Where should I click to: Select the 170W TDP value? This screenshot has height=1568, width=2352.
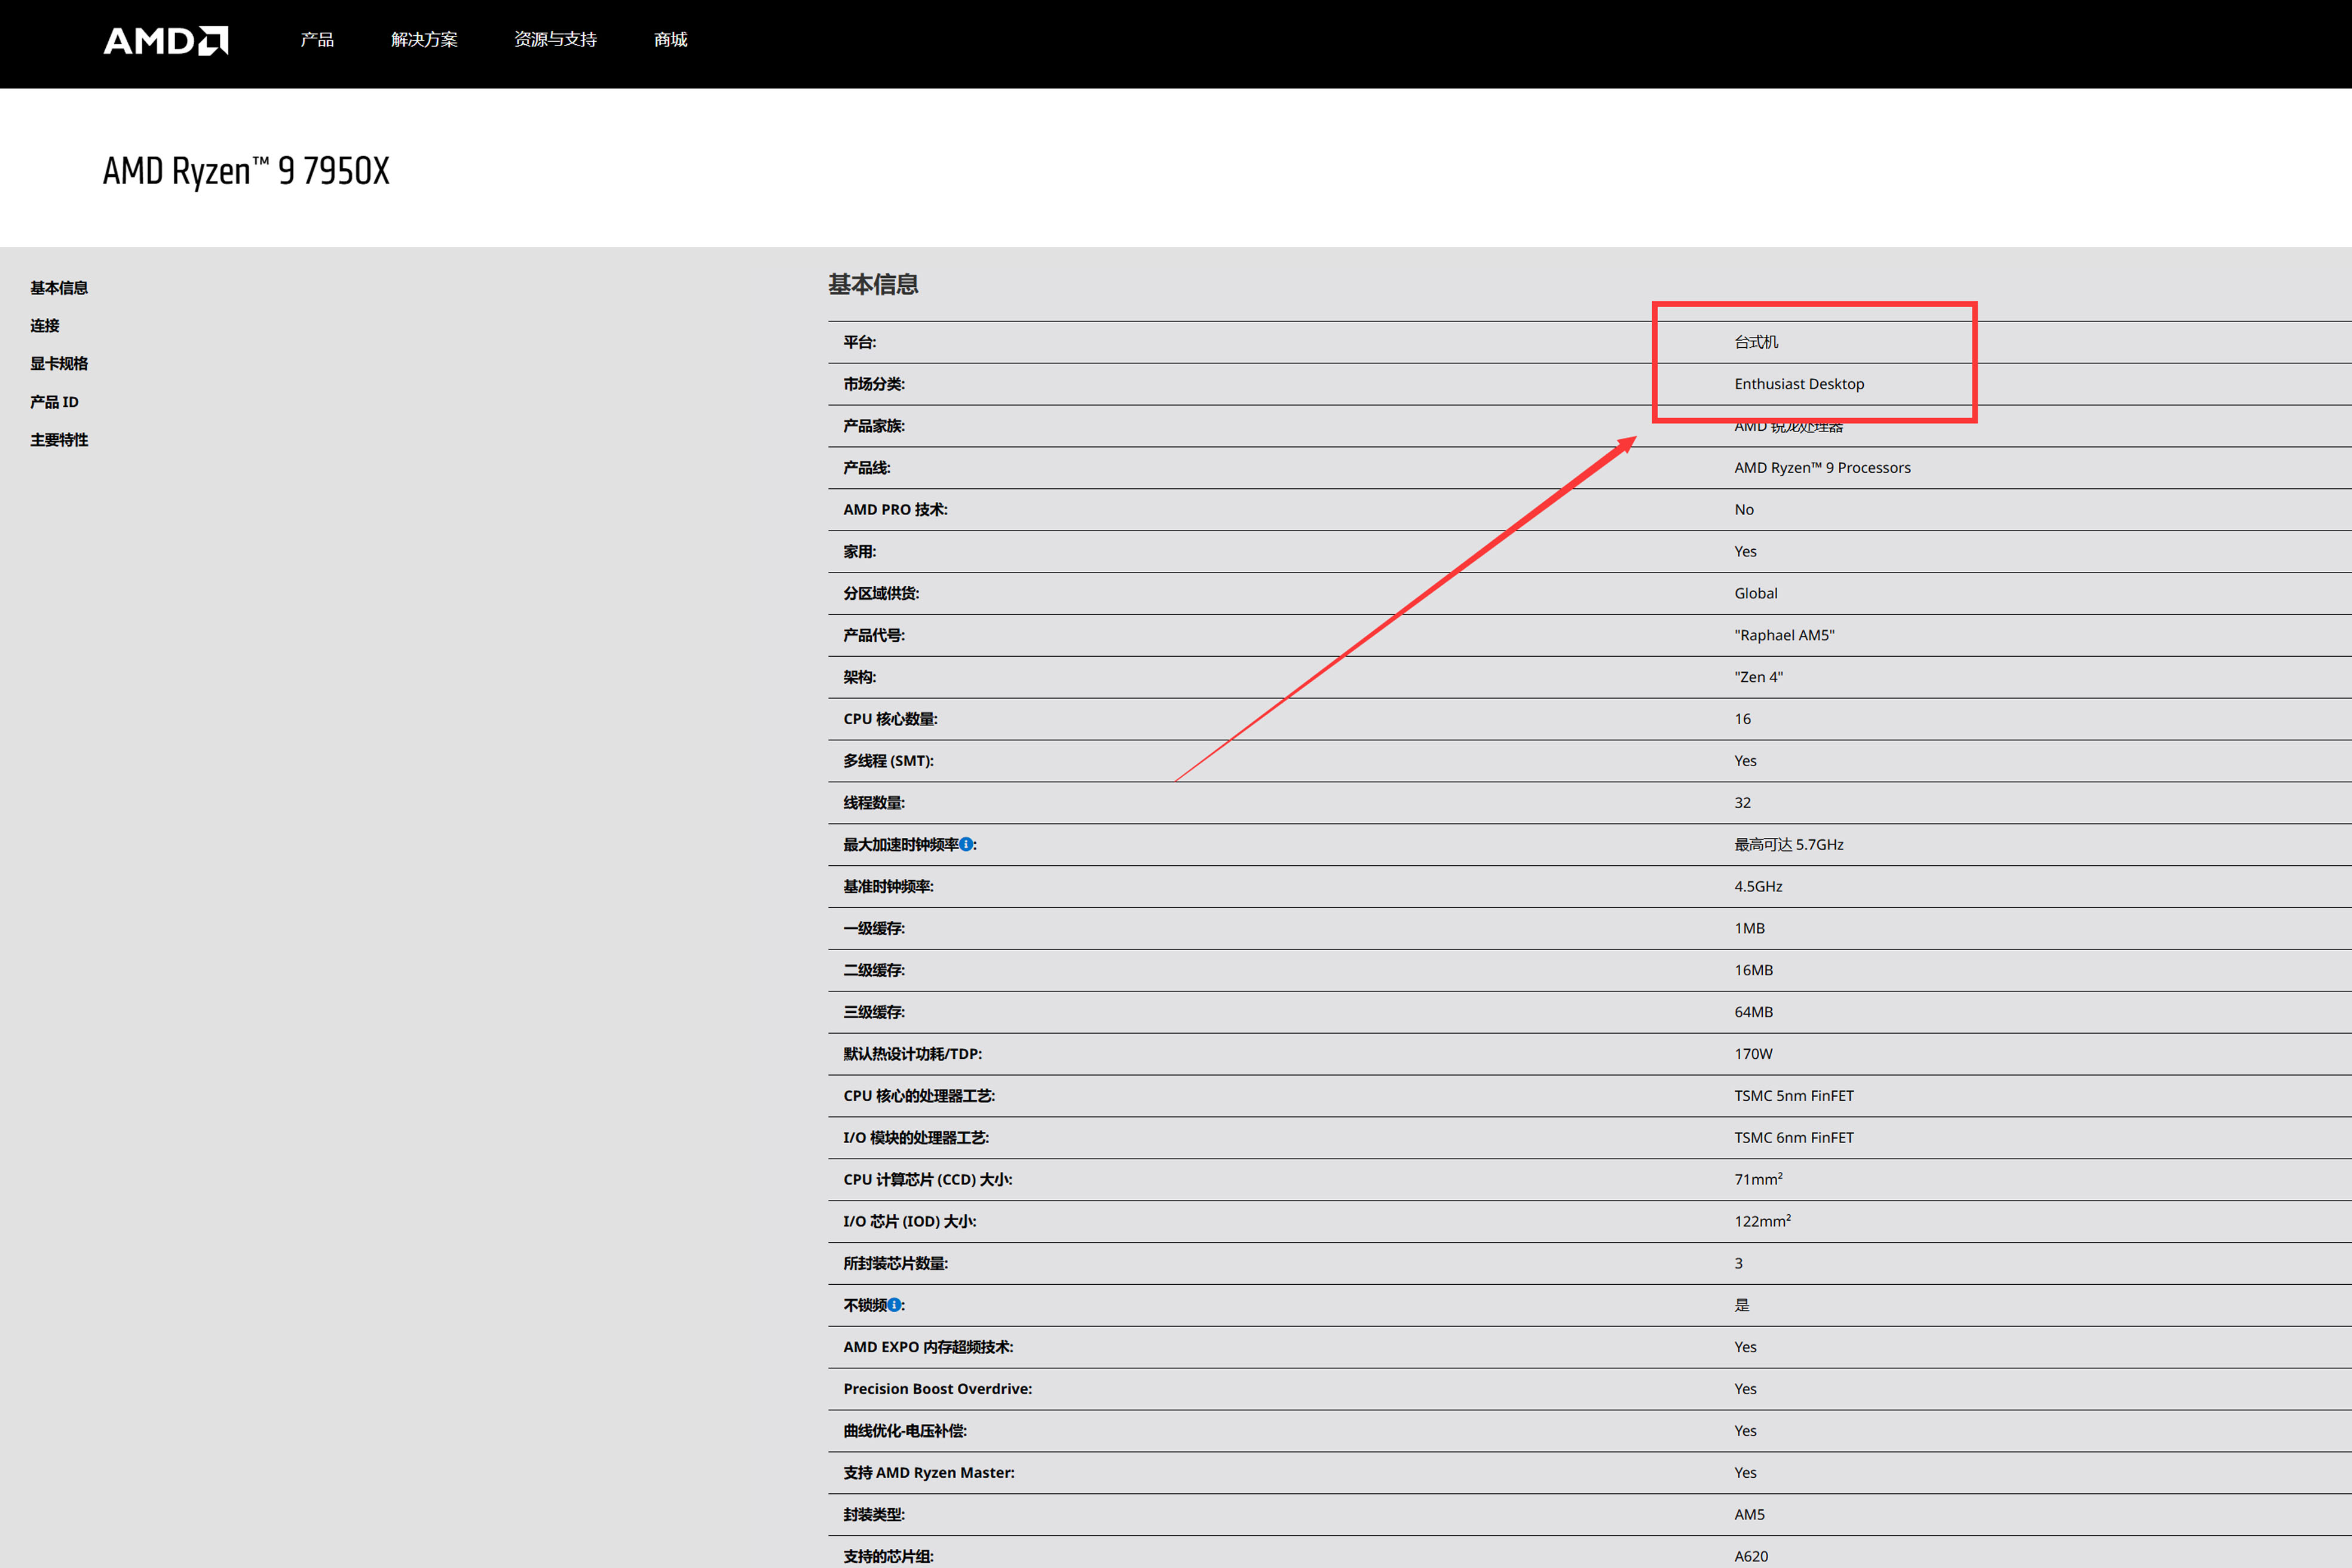[x=1753, y=1055]
